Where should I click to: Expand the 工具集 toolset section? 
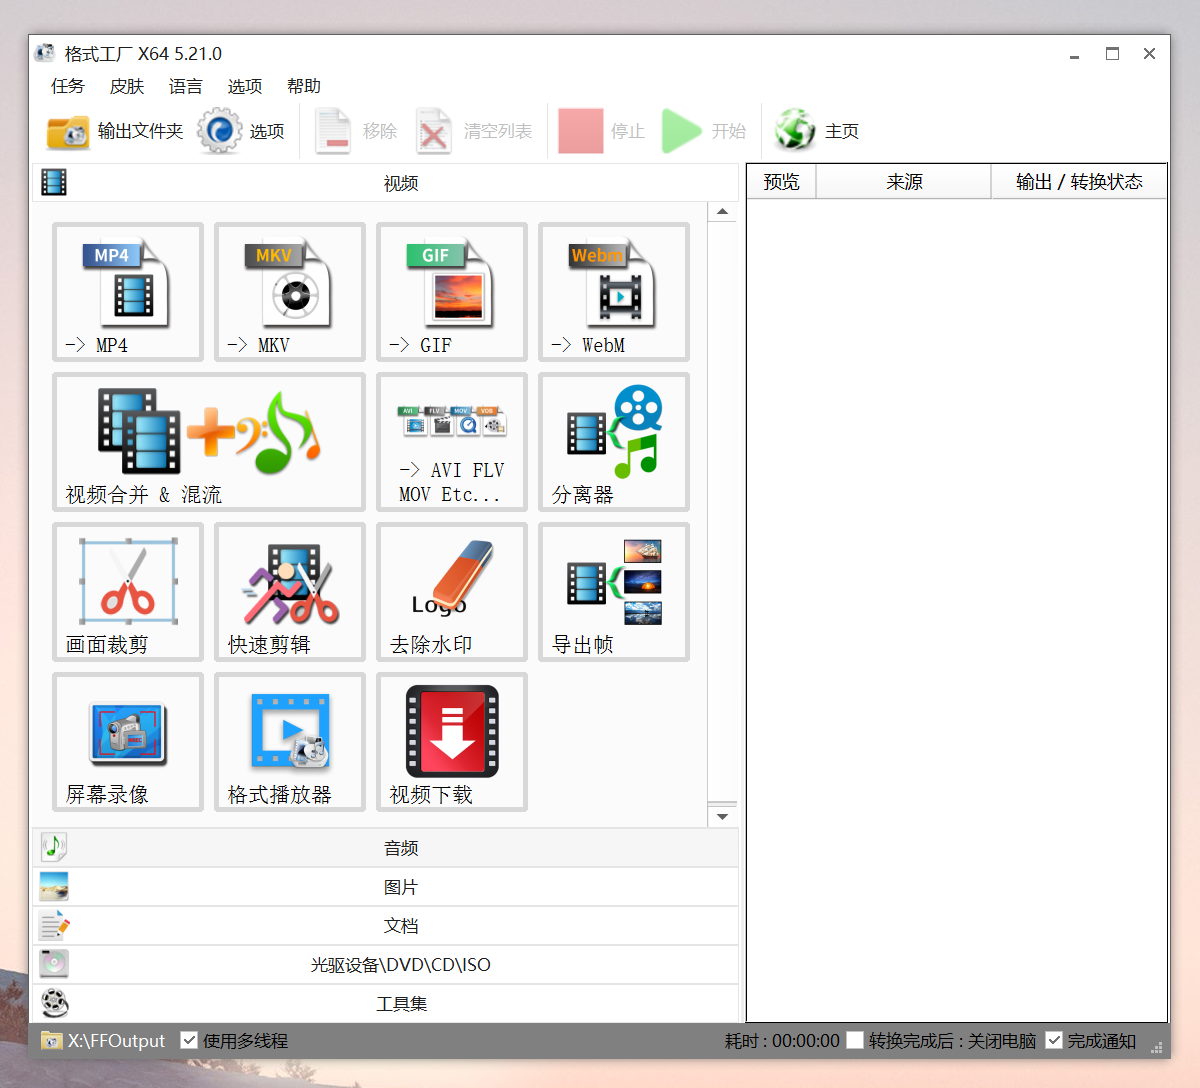pos(400,1004)
